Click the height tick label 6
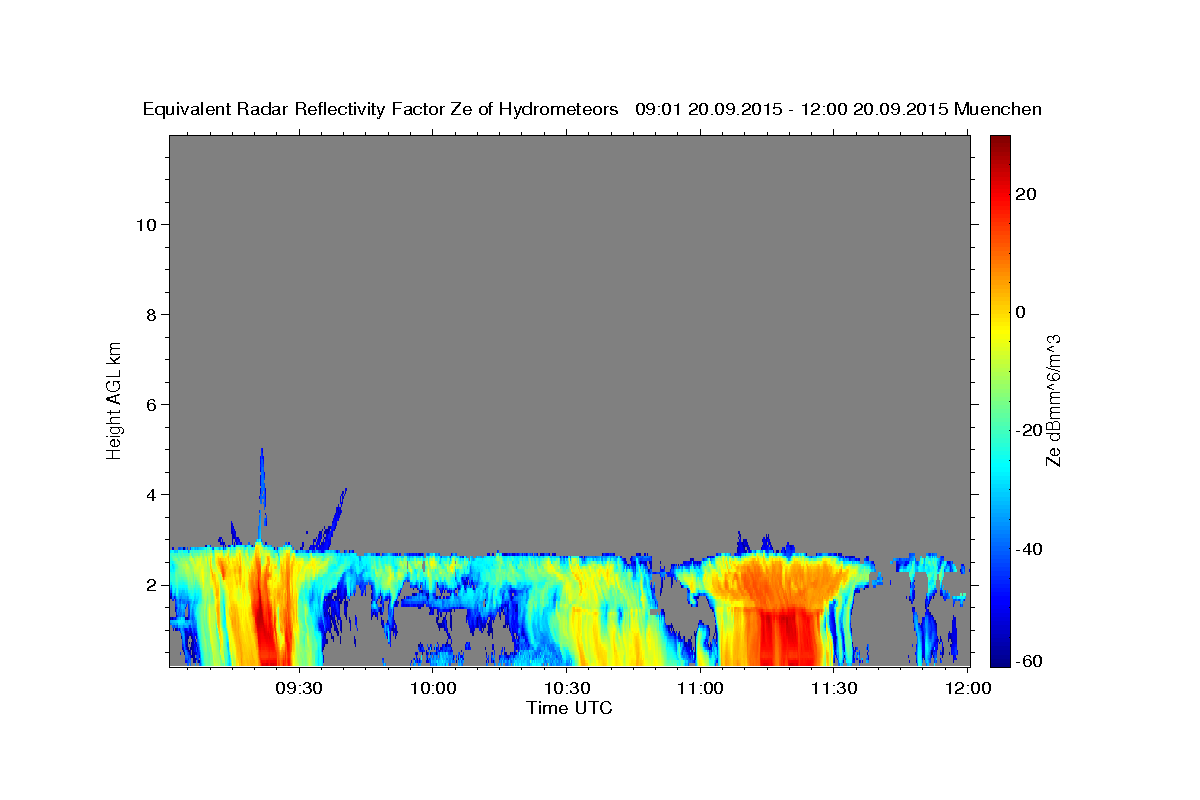This screenshot has height=800, width=1200. [149, 404]
